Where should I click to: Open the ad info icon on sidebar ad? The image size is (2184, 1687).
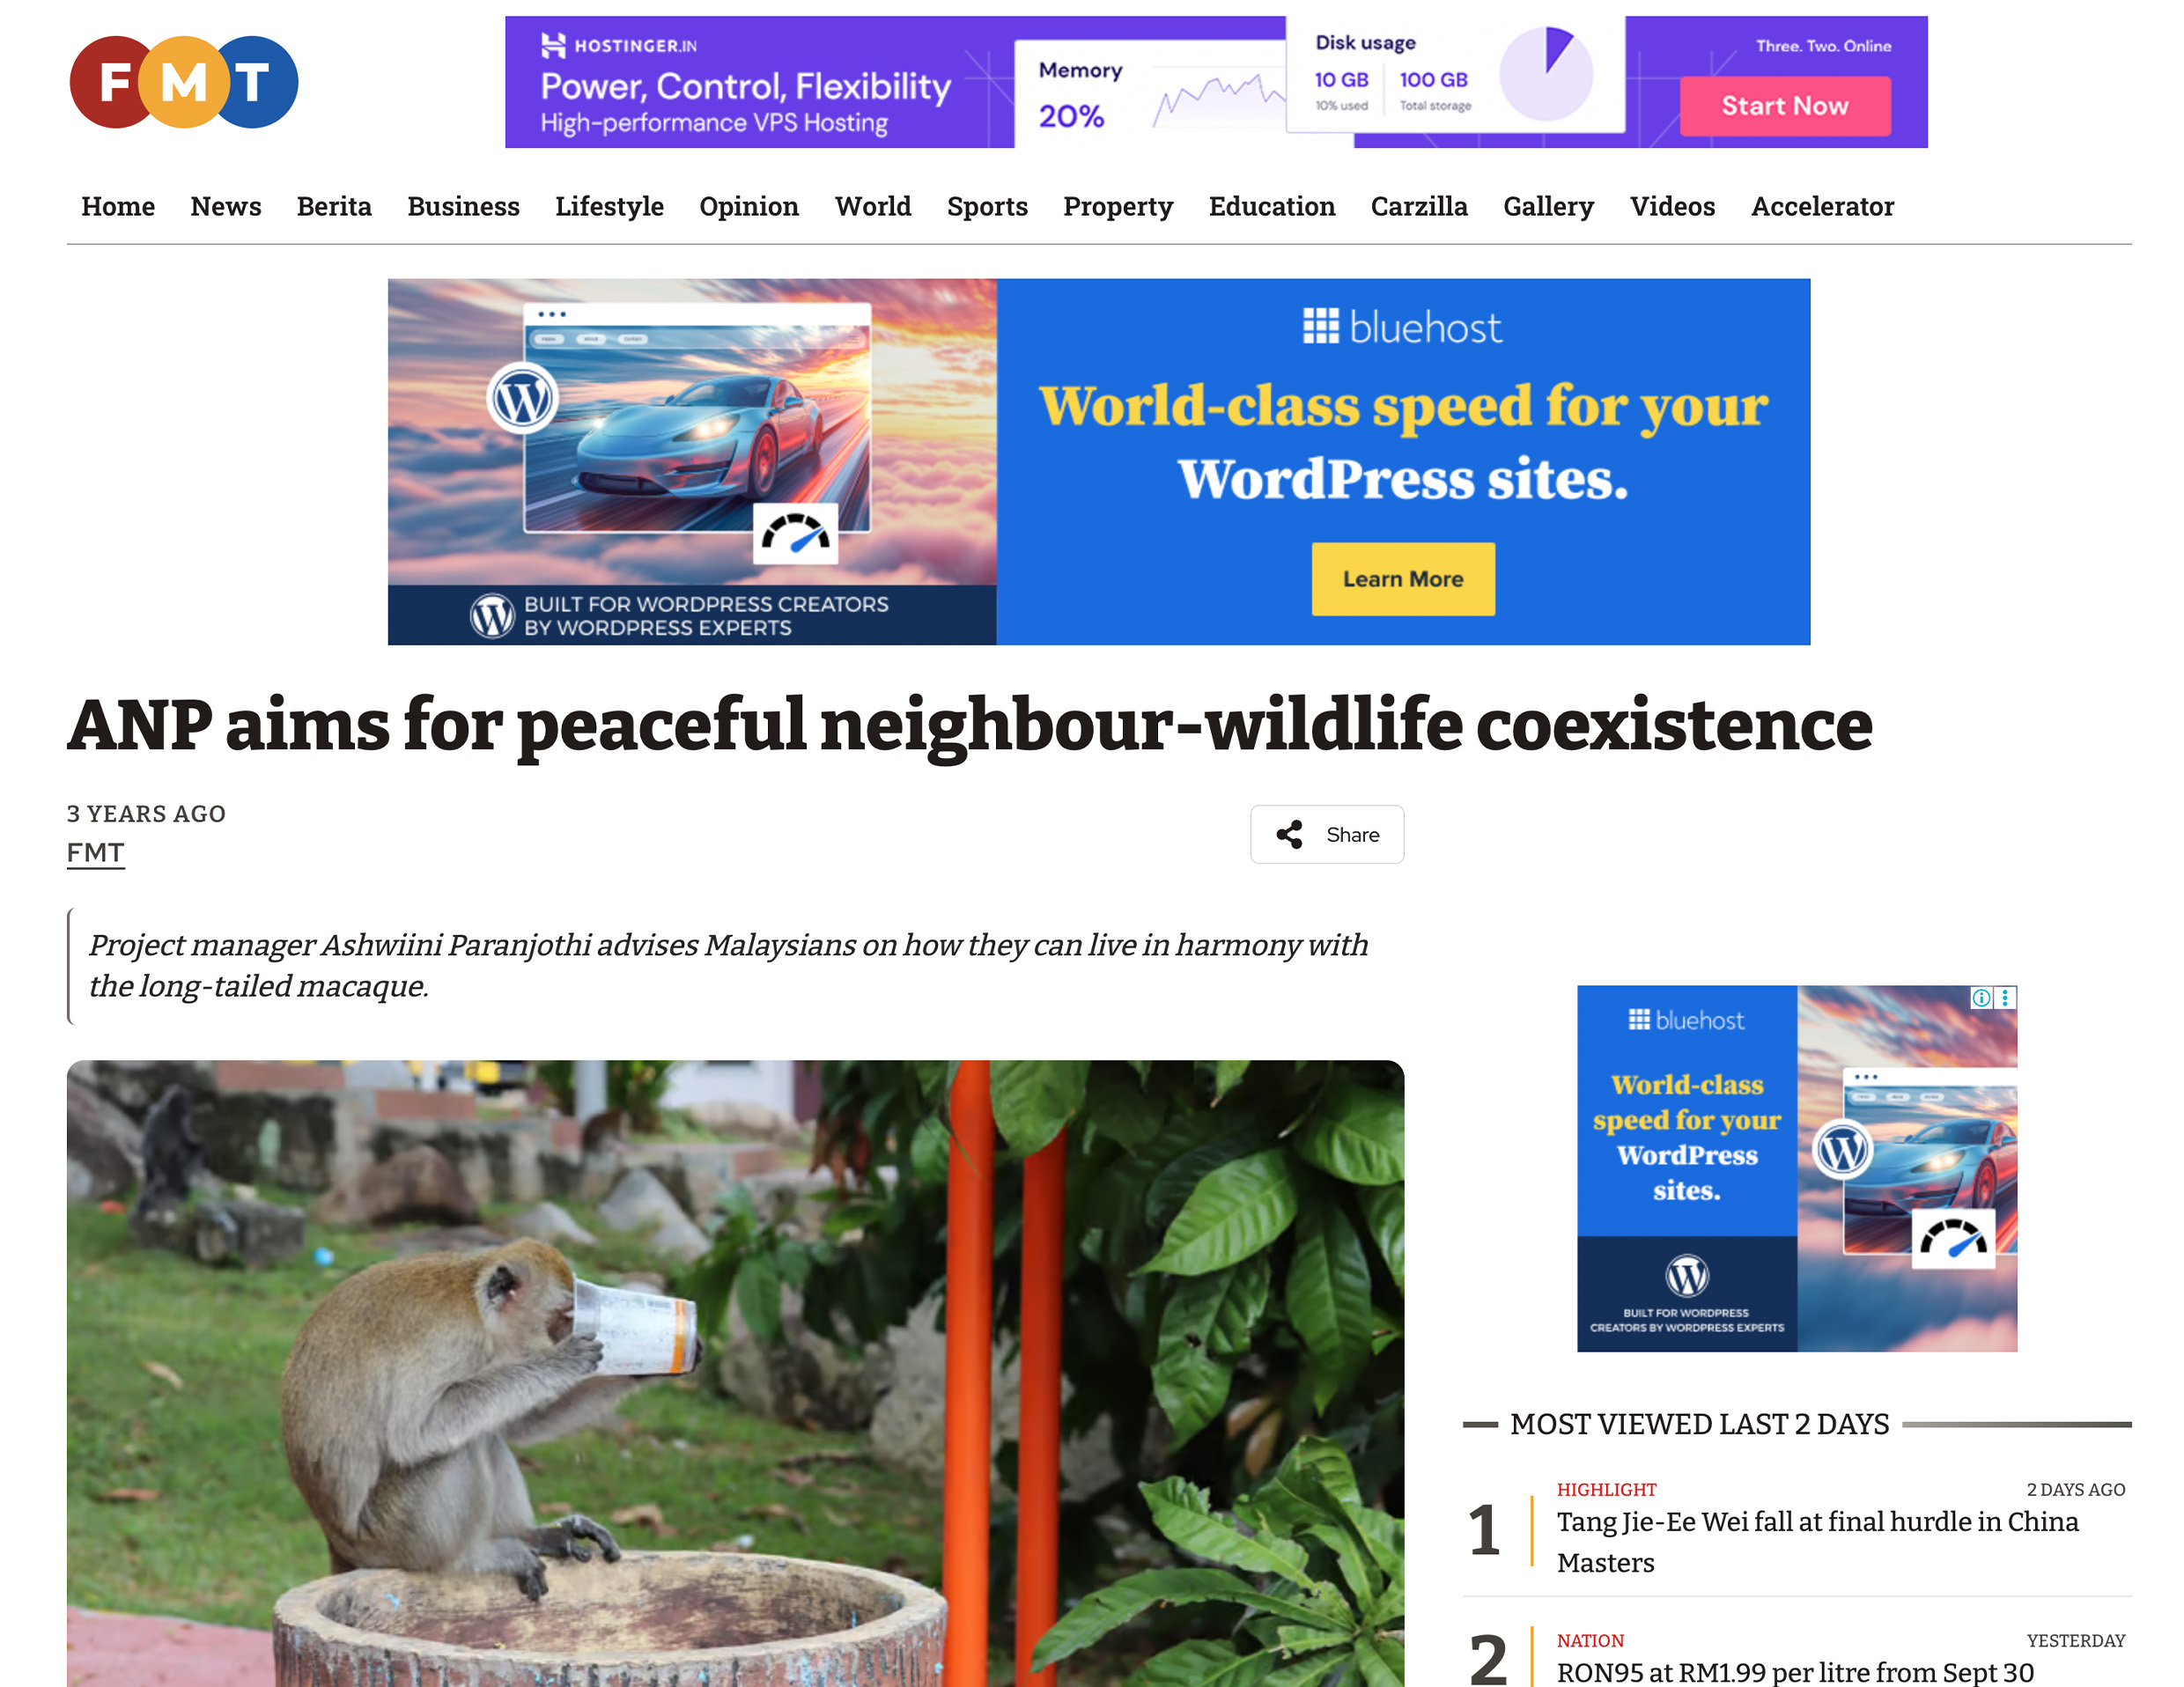[x=1981, y=998]
